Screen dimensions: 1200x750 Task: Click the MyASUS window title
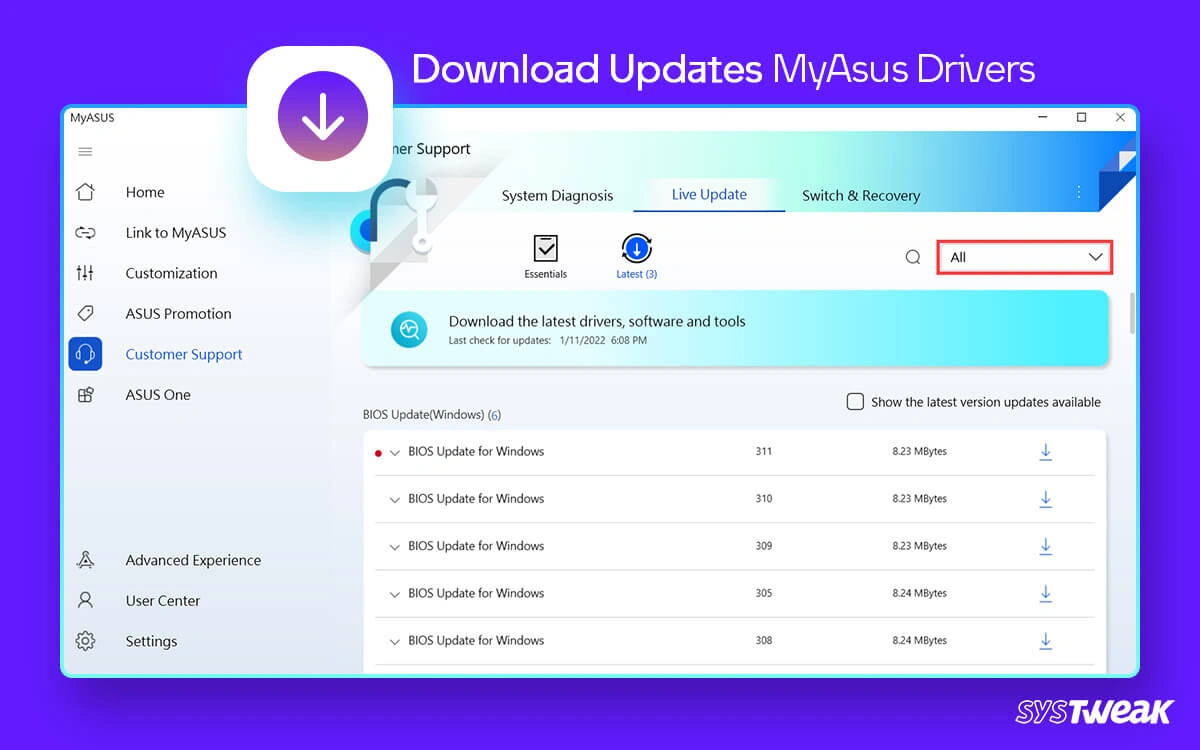92,118
